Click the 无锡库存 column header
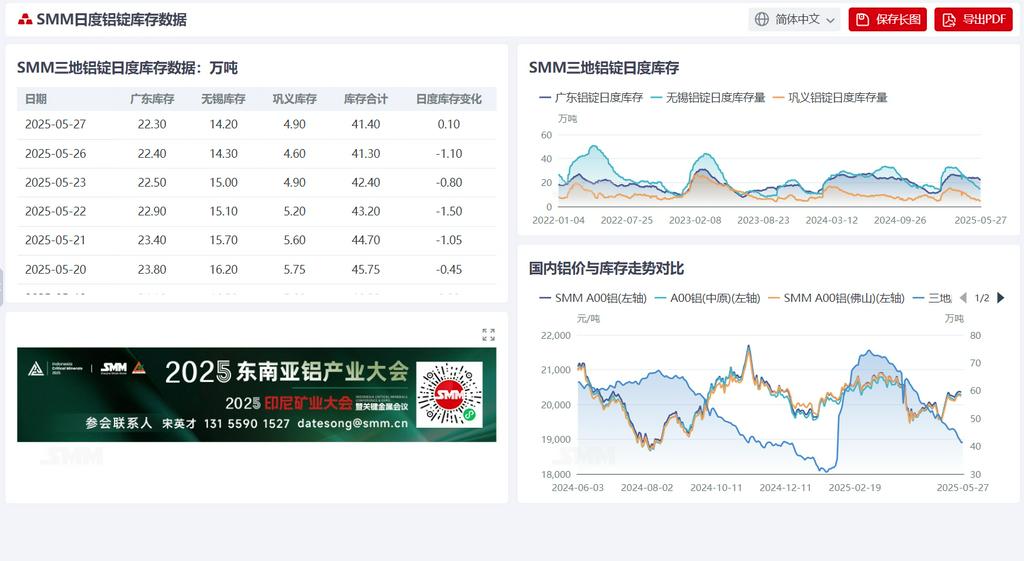 tap(223, 99)
